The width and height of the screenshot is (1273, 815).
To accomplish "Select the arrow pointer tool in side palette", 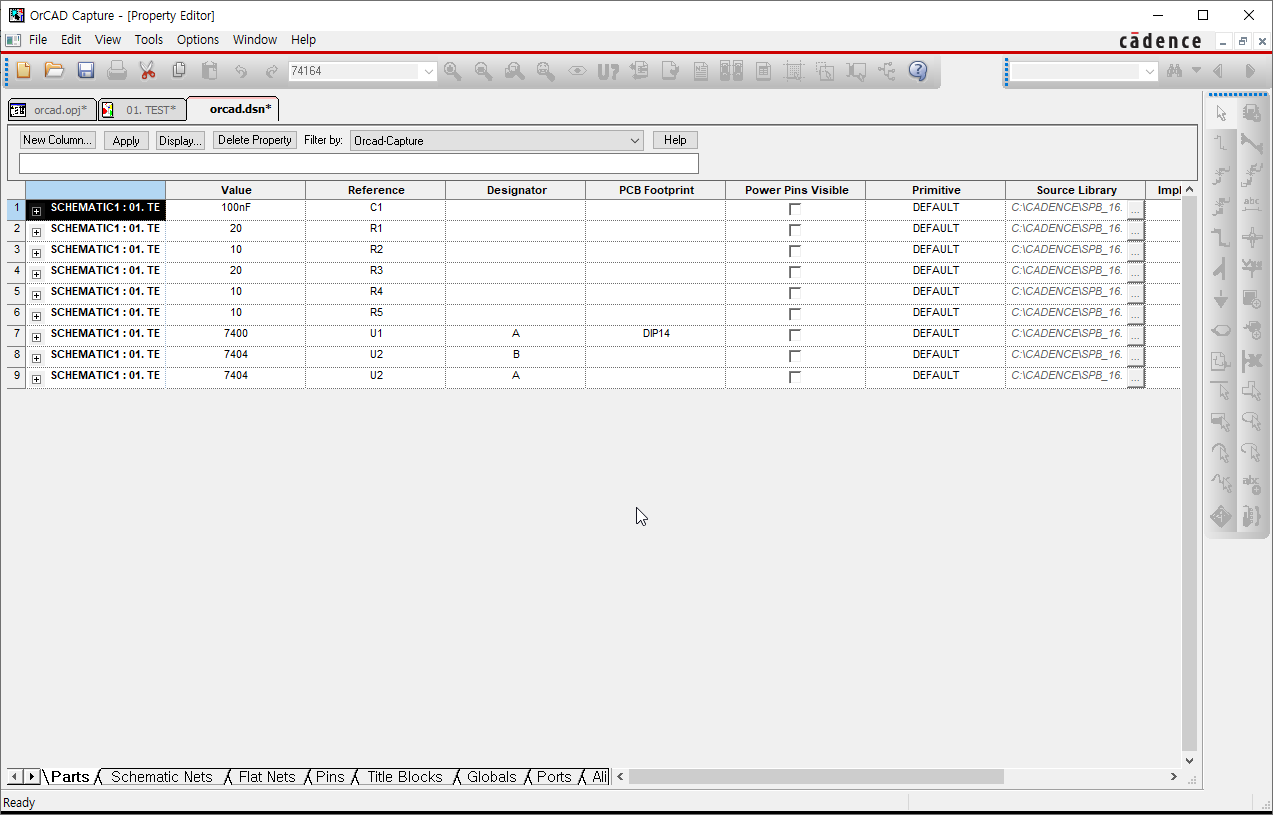I will pos(1221,114).
